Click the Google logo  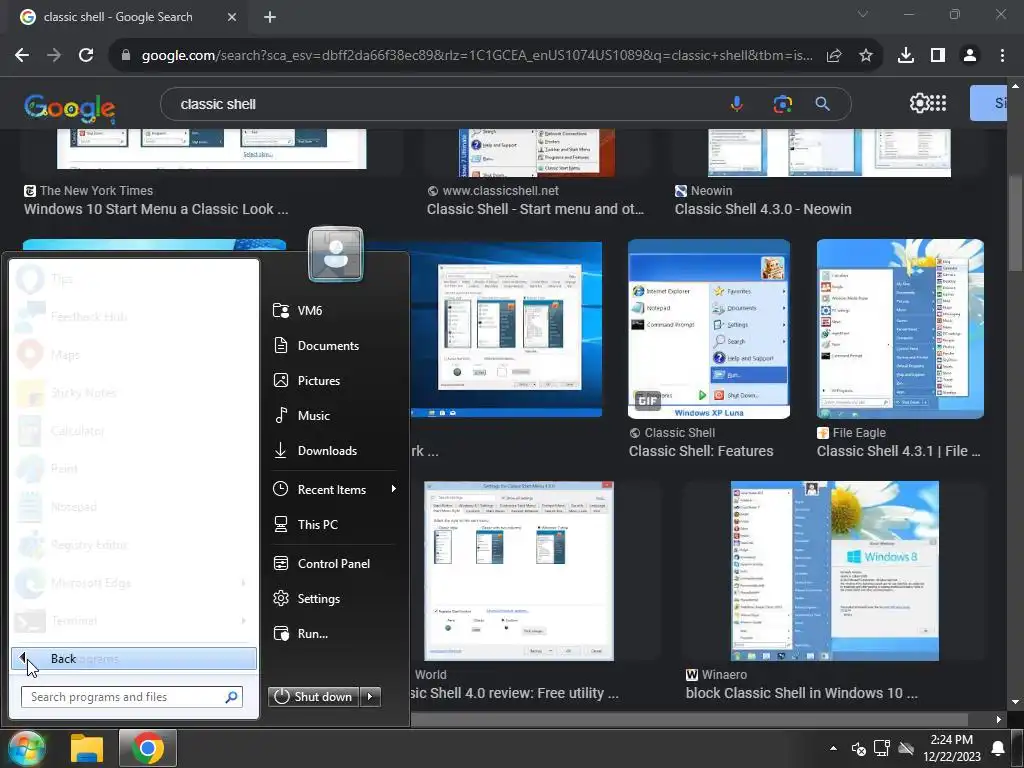[x=69, y=108]
